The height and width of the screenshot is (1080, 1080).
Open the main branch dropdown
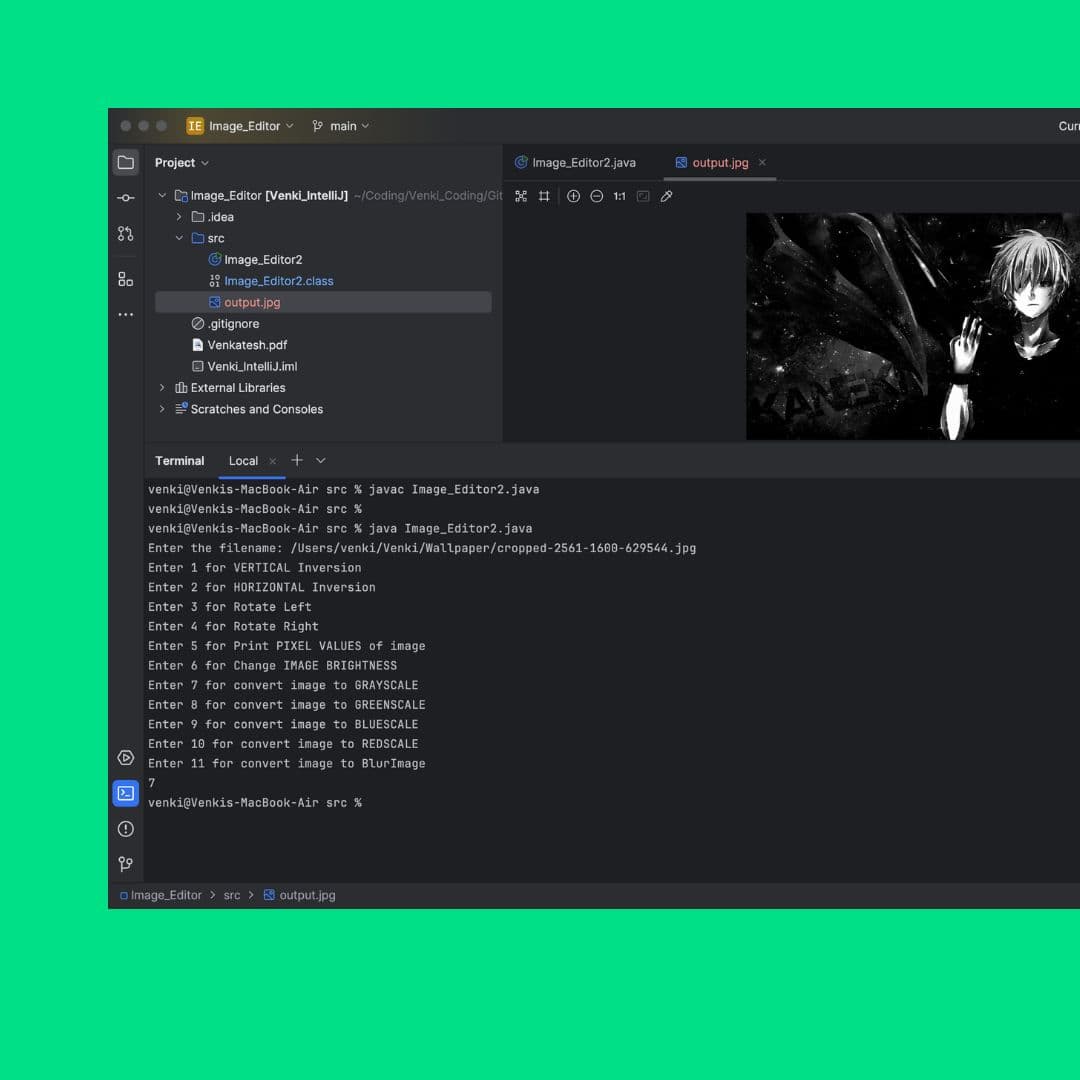pos(341,126)
